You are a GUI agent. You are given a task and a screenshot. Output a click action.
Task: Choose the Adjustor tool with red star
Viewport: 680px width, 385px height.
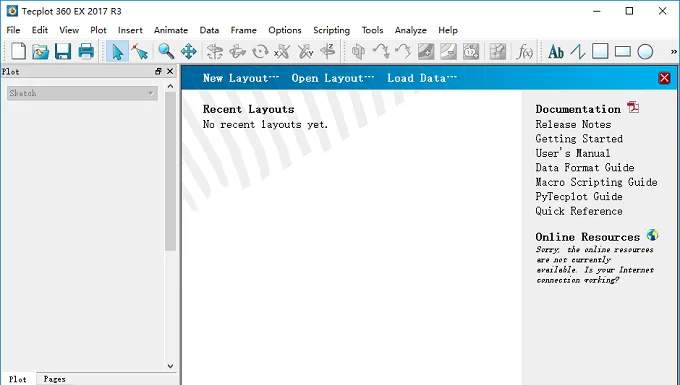[140, 52]
